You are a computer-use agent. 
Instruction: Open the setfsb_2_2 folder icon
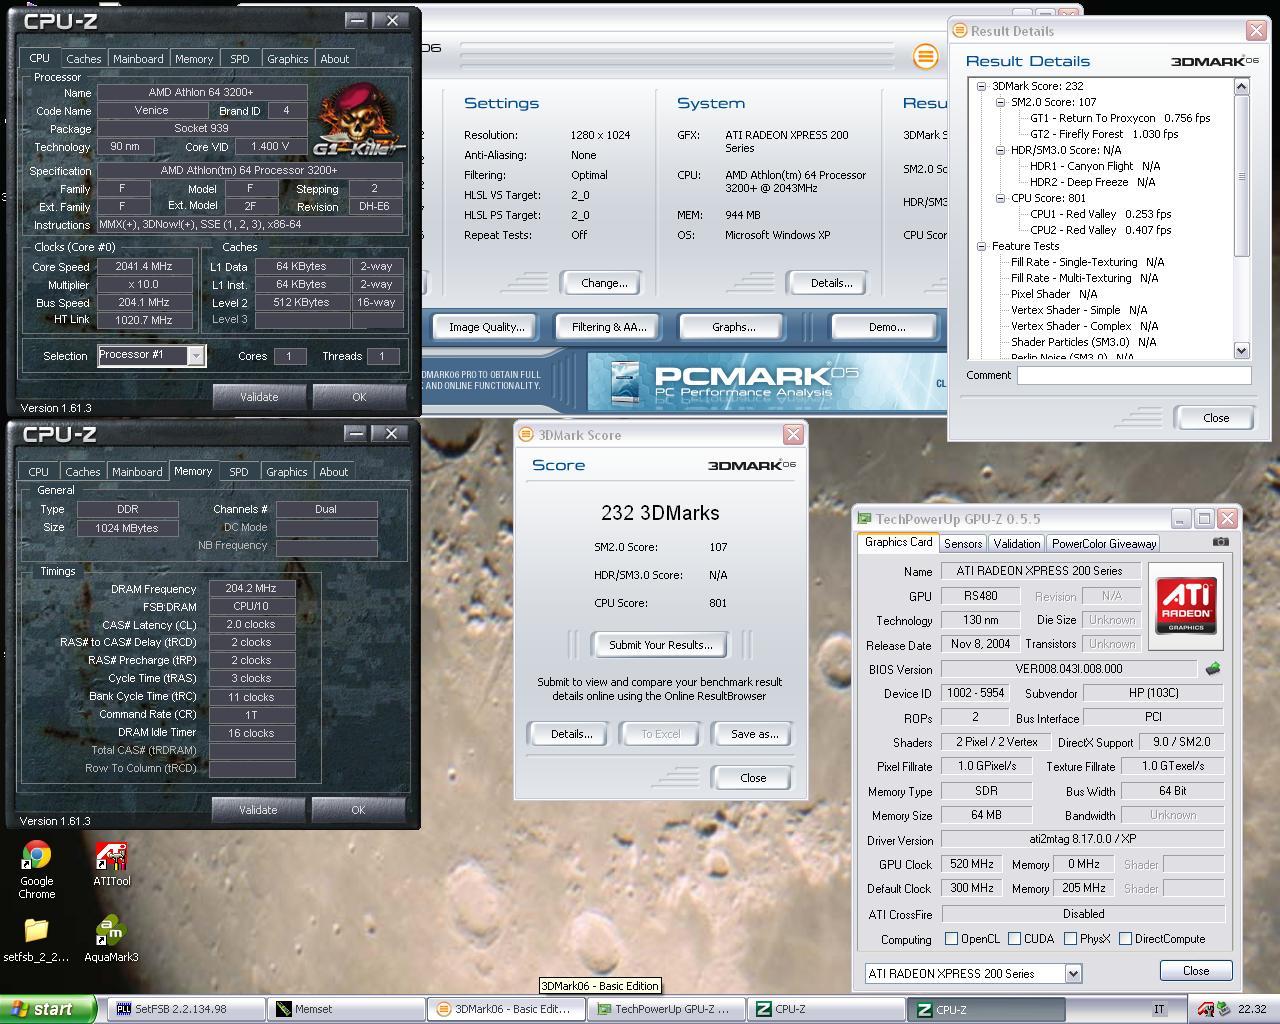pyautogui.click(x=36, y=941)
